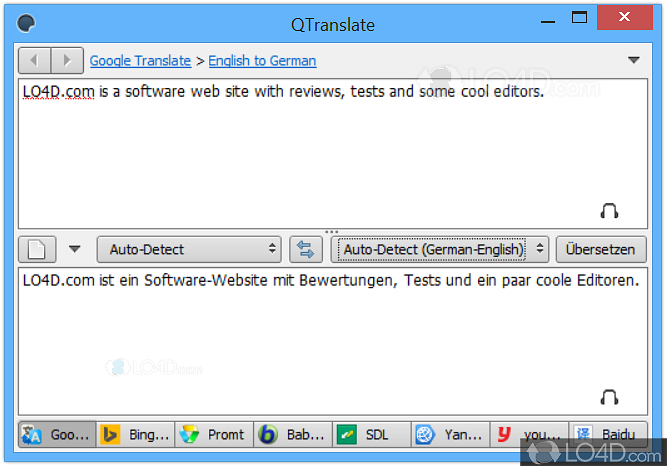Image resolution: width=667 pixels, height=466 pixels.
Task: Open the English to German link
Action: click(262, 61)
